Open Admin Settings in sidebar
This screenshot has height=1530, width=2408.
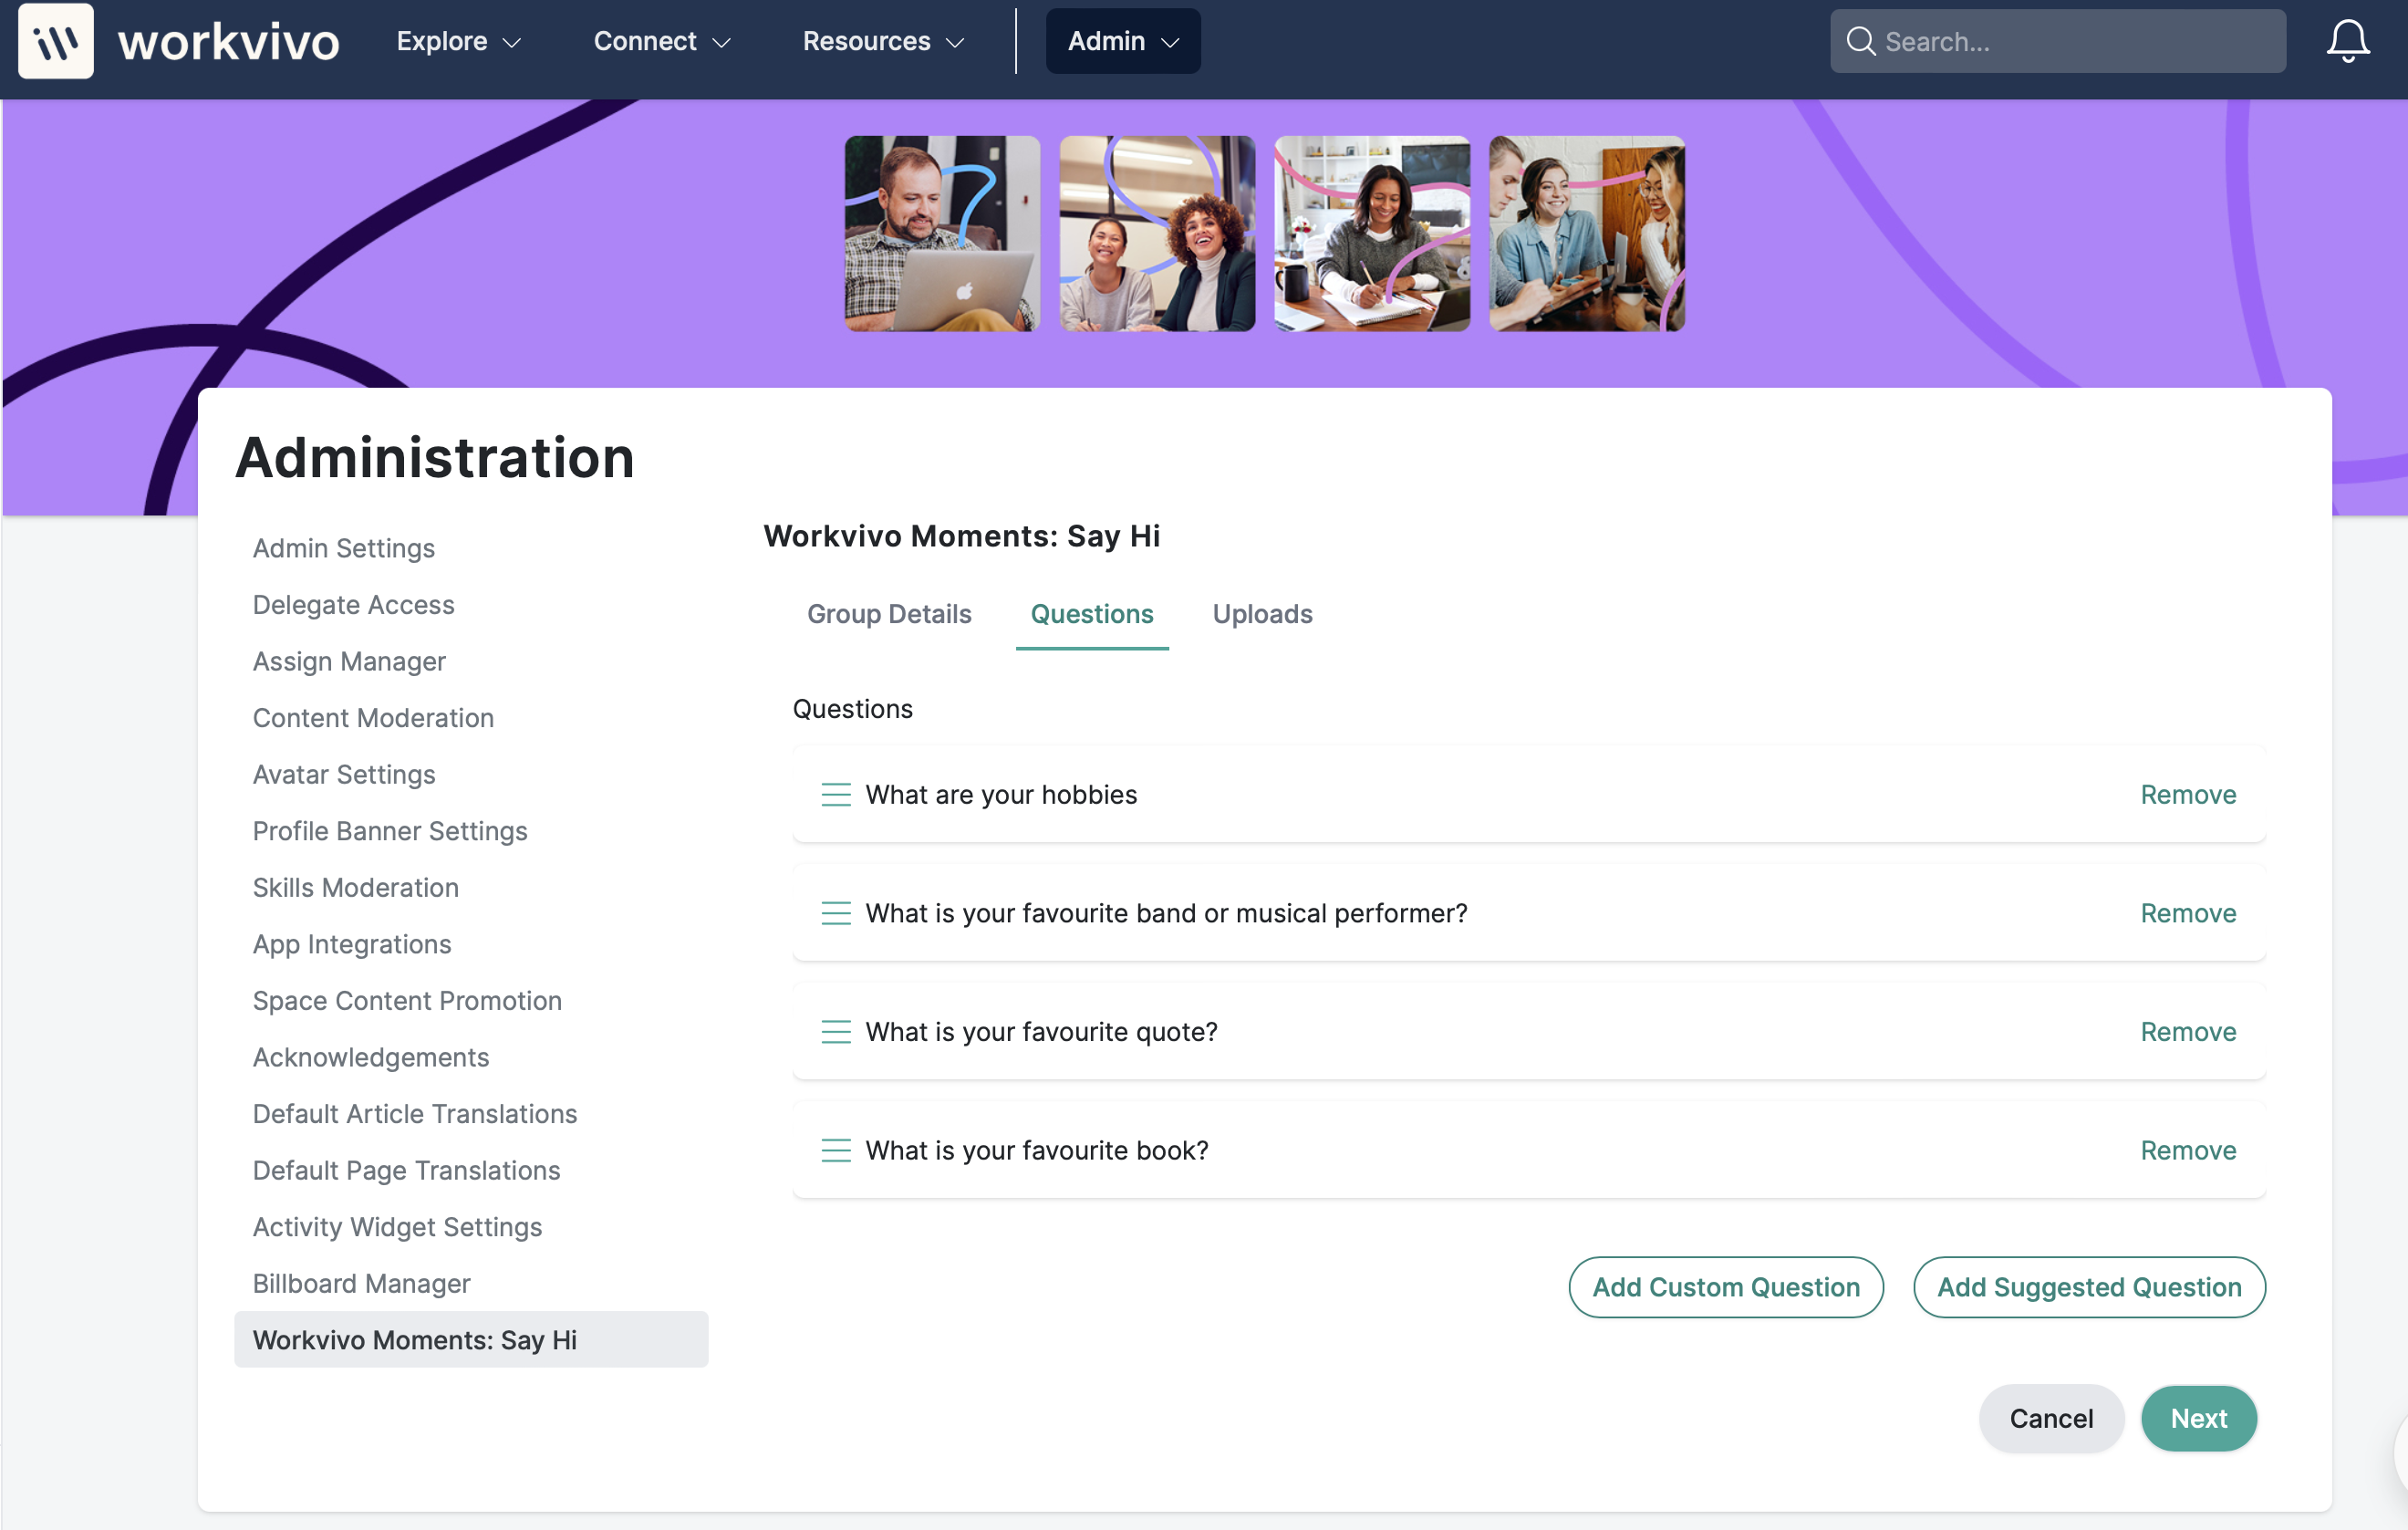tap(344, 548)
